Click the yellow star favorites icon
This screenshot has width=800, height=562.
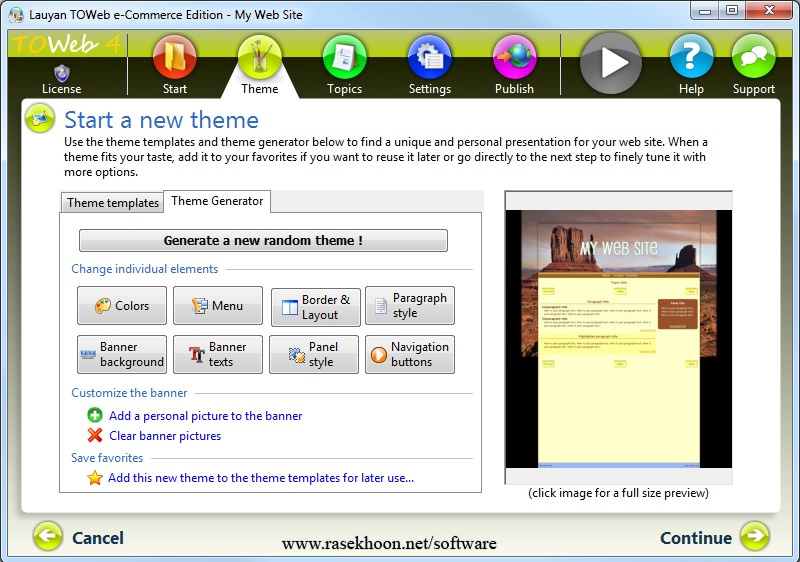pyautogui.click(x=95, y=478)
